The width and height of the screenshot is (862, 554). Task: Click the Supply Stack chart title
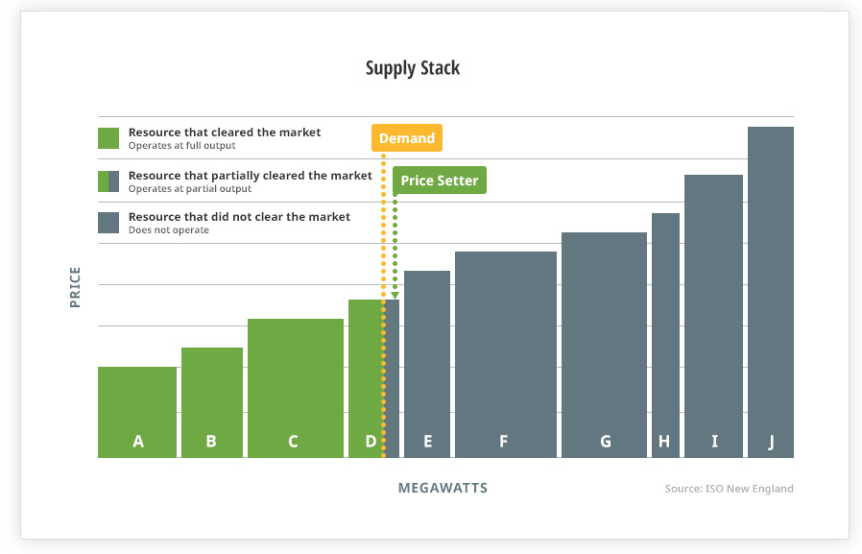click(412, 68)
